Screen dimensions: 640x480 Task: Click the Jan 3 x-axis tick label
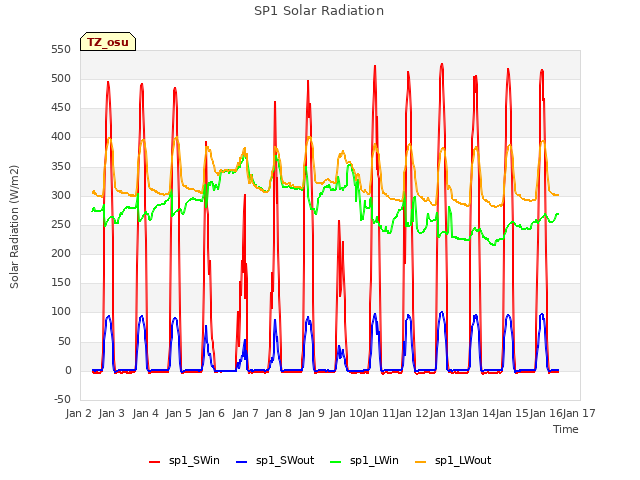point(111,413)
